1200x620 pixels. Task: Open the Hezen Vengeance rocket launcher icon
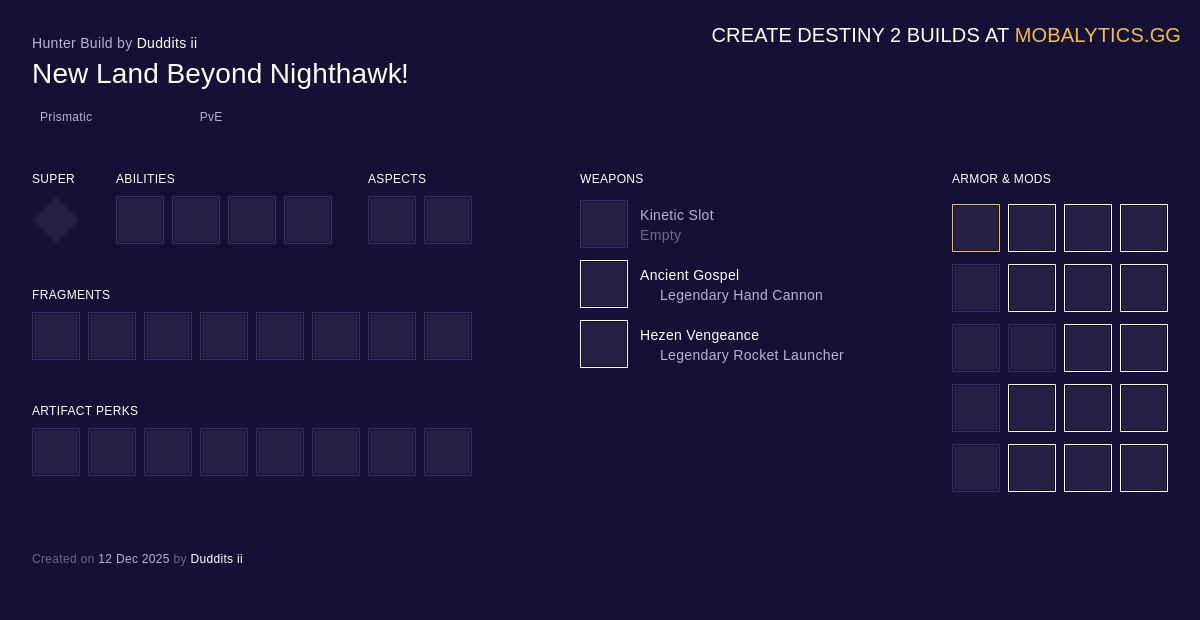coord(604,344)
